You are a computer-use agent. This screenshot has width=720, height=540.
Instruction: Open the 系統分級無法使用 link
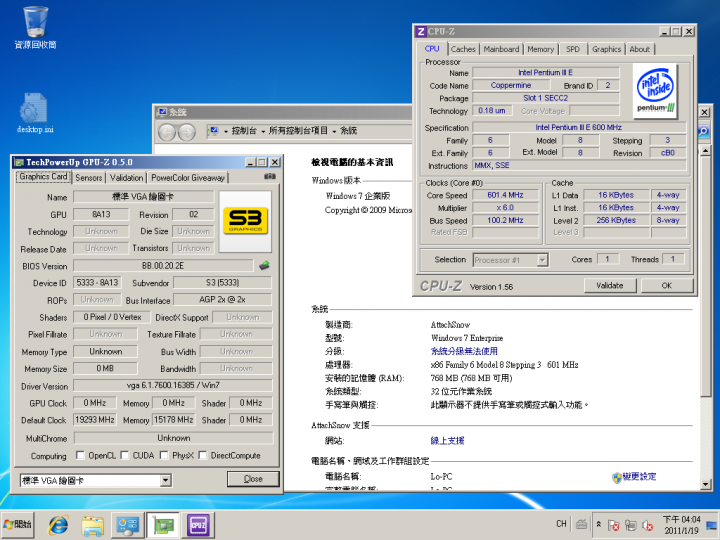point(464,351)
